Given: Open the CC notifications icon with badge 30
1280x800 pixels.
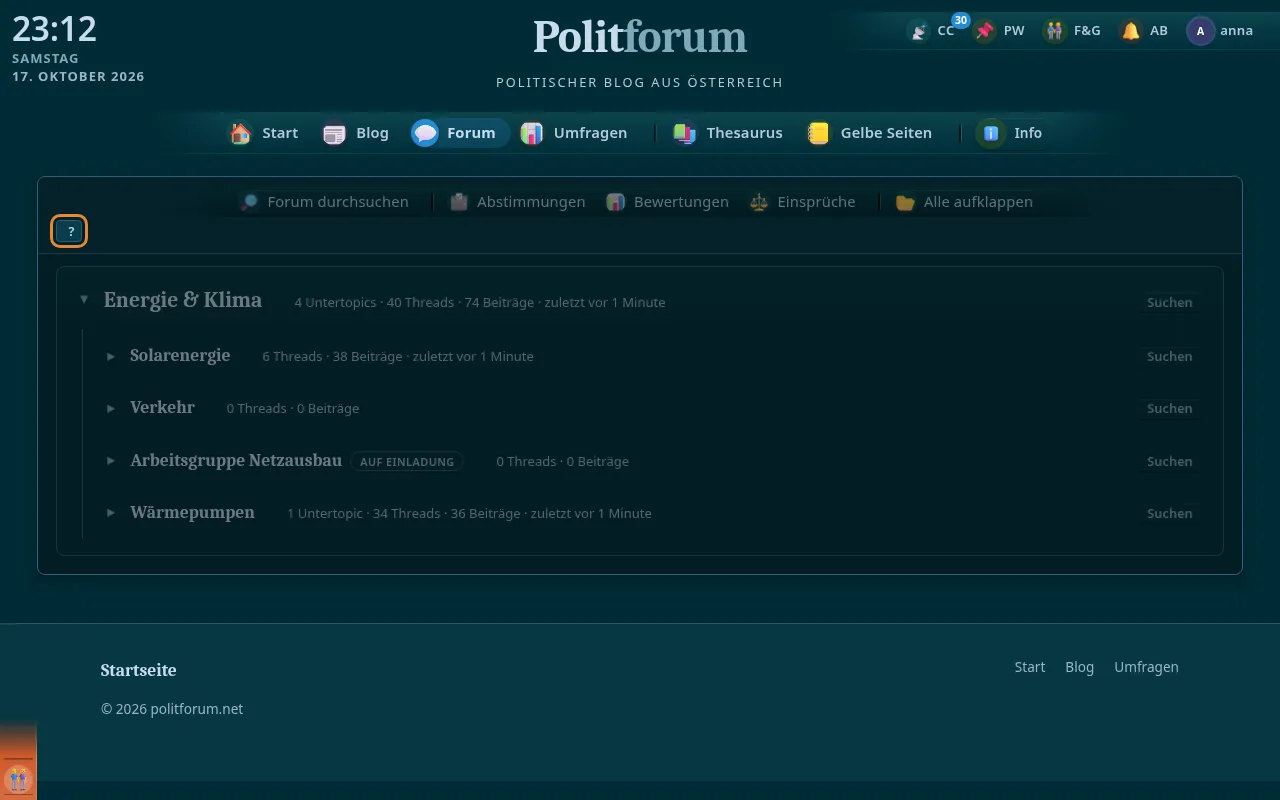Looking at the screenshot, I should coord(918,31).
